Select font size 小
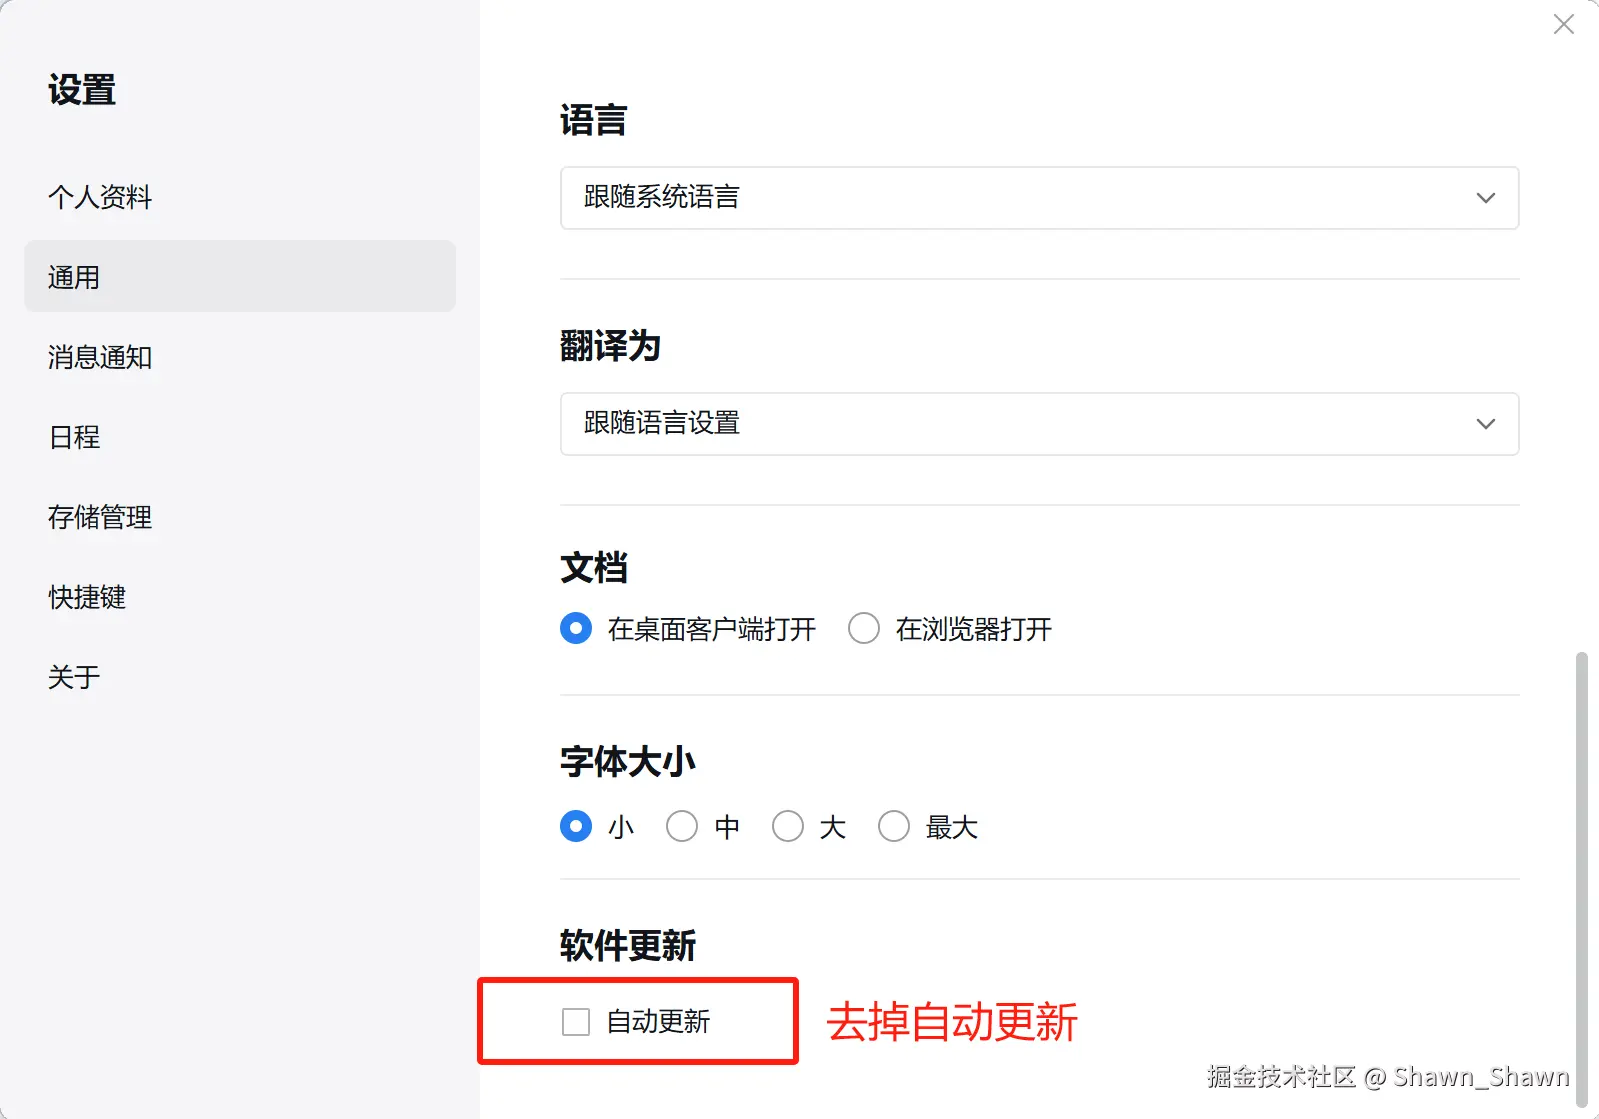Screen dimensions: 1599x1119 coord(576,827)
